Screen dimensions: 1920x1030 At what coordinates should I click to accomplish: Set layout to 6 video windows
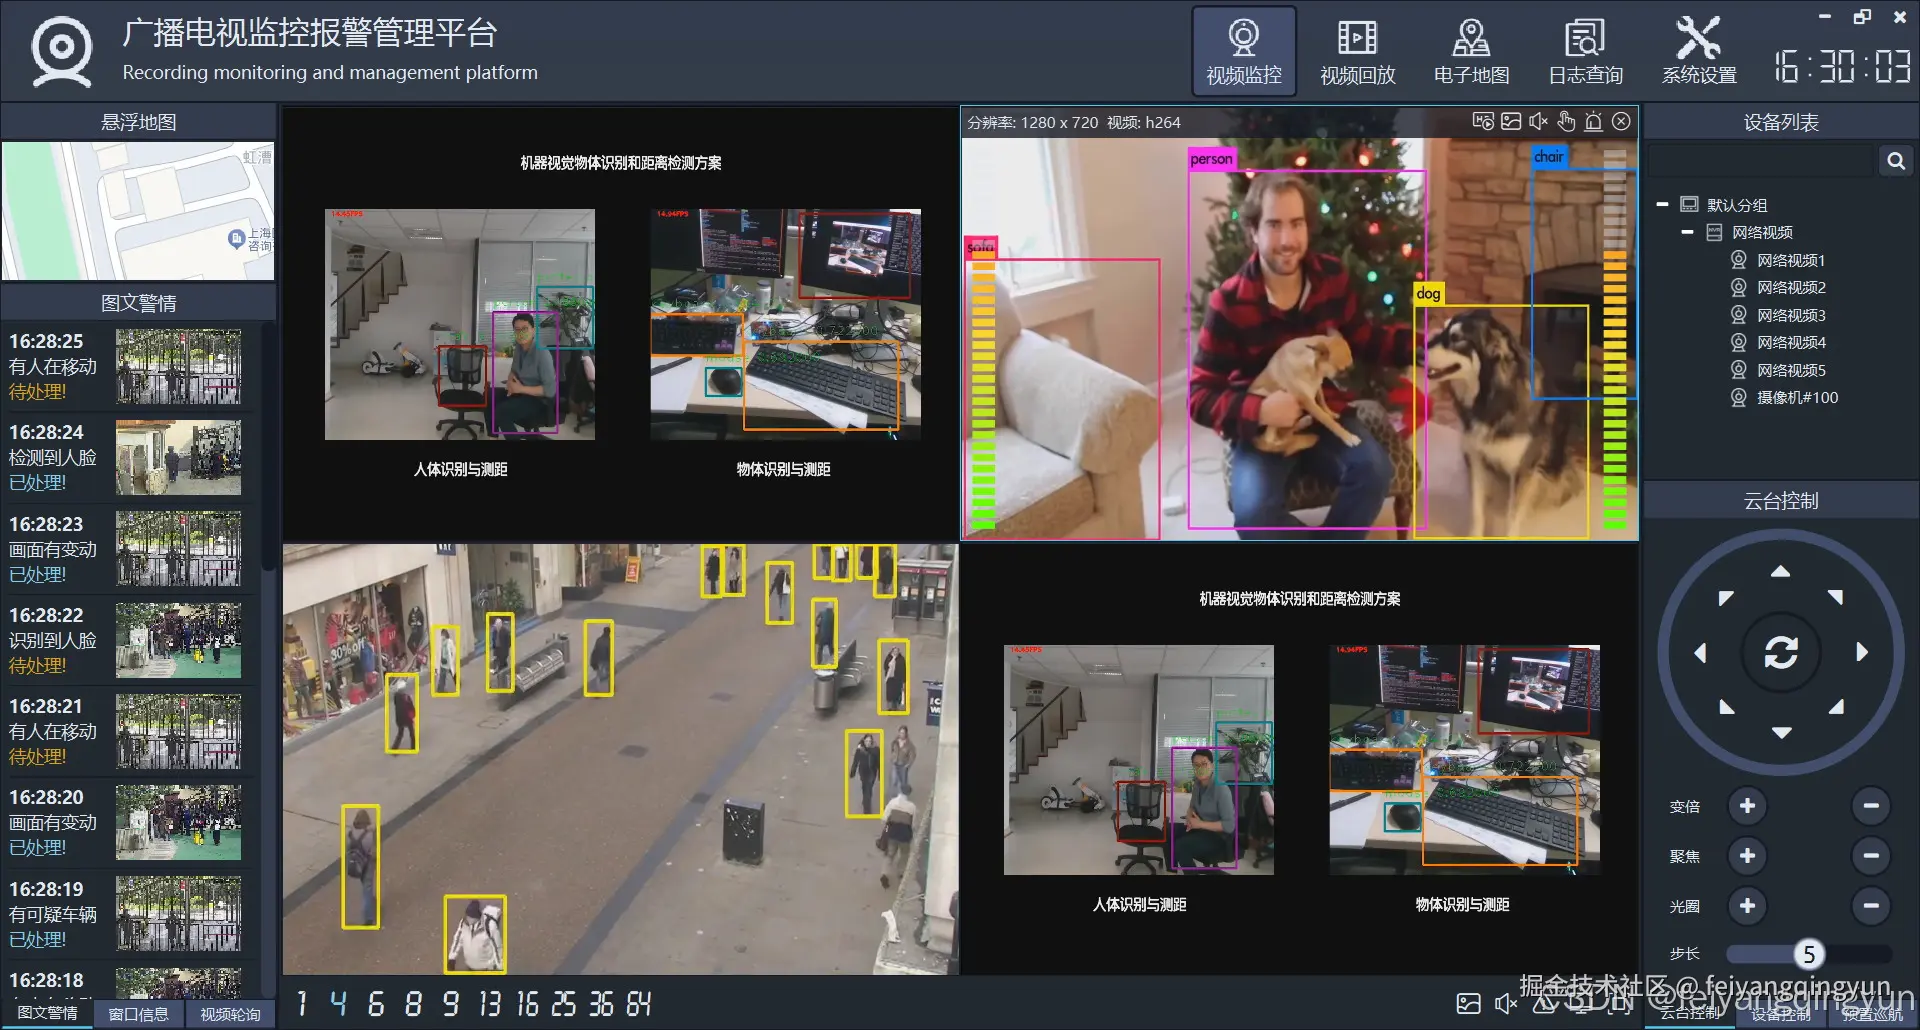pyautogui.click(x=376, y=1004)
